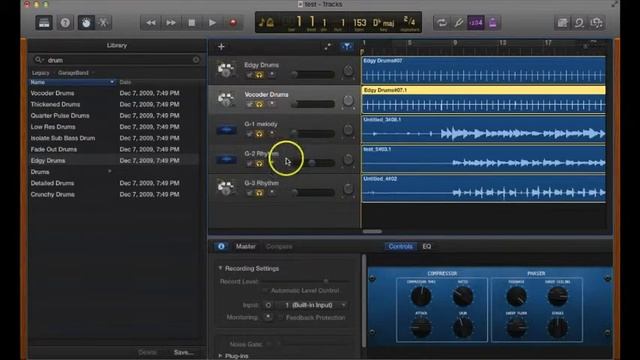The height and width of the screenshot is (360, 640).
Task: Toggle the Tuner fork button
Action: 459,23
